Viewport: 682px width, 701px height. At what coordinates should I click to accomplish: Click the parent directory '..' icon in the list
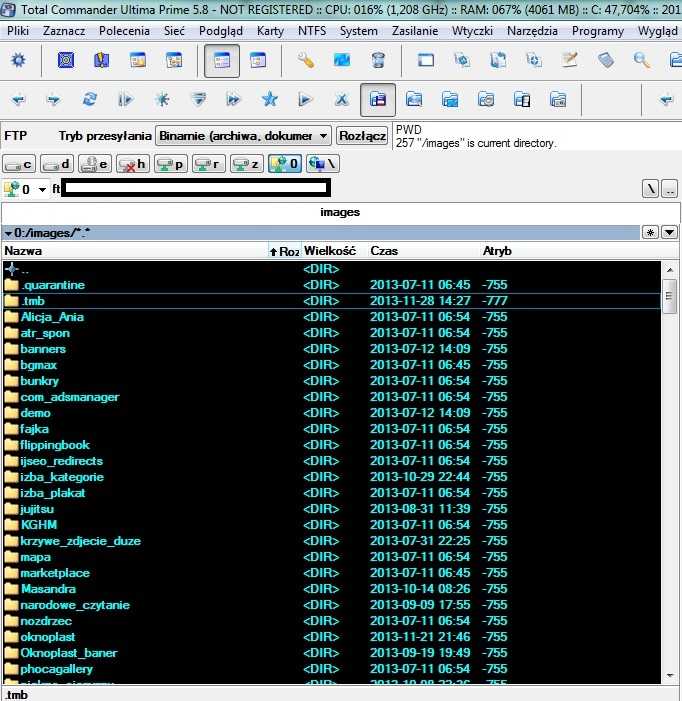point(12,269)
